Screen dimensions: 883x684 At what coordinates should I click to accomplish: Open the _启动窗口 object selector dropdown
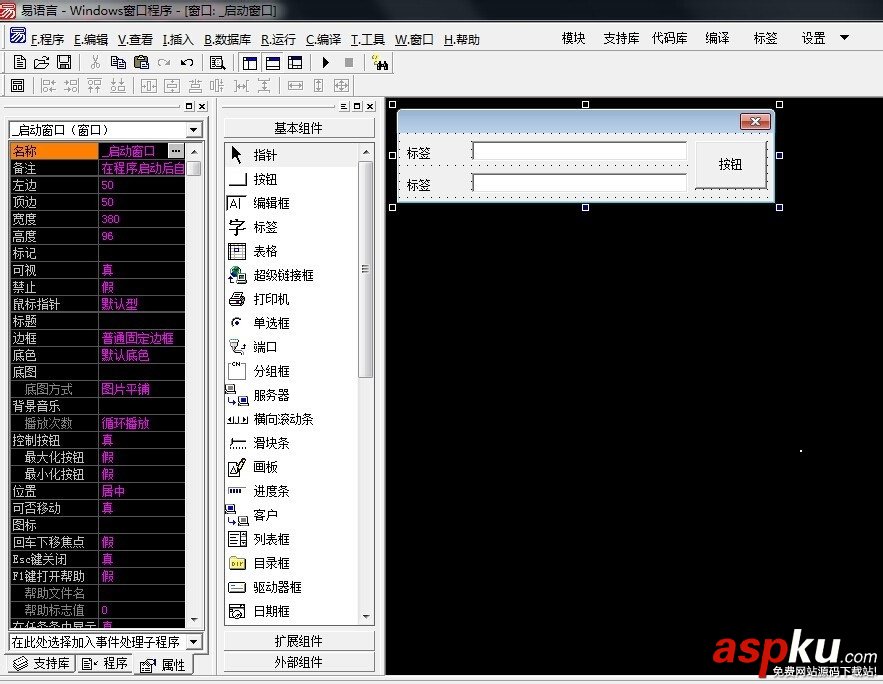[x=193, y=130]
